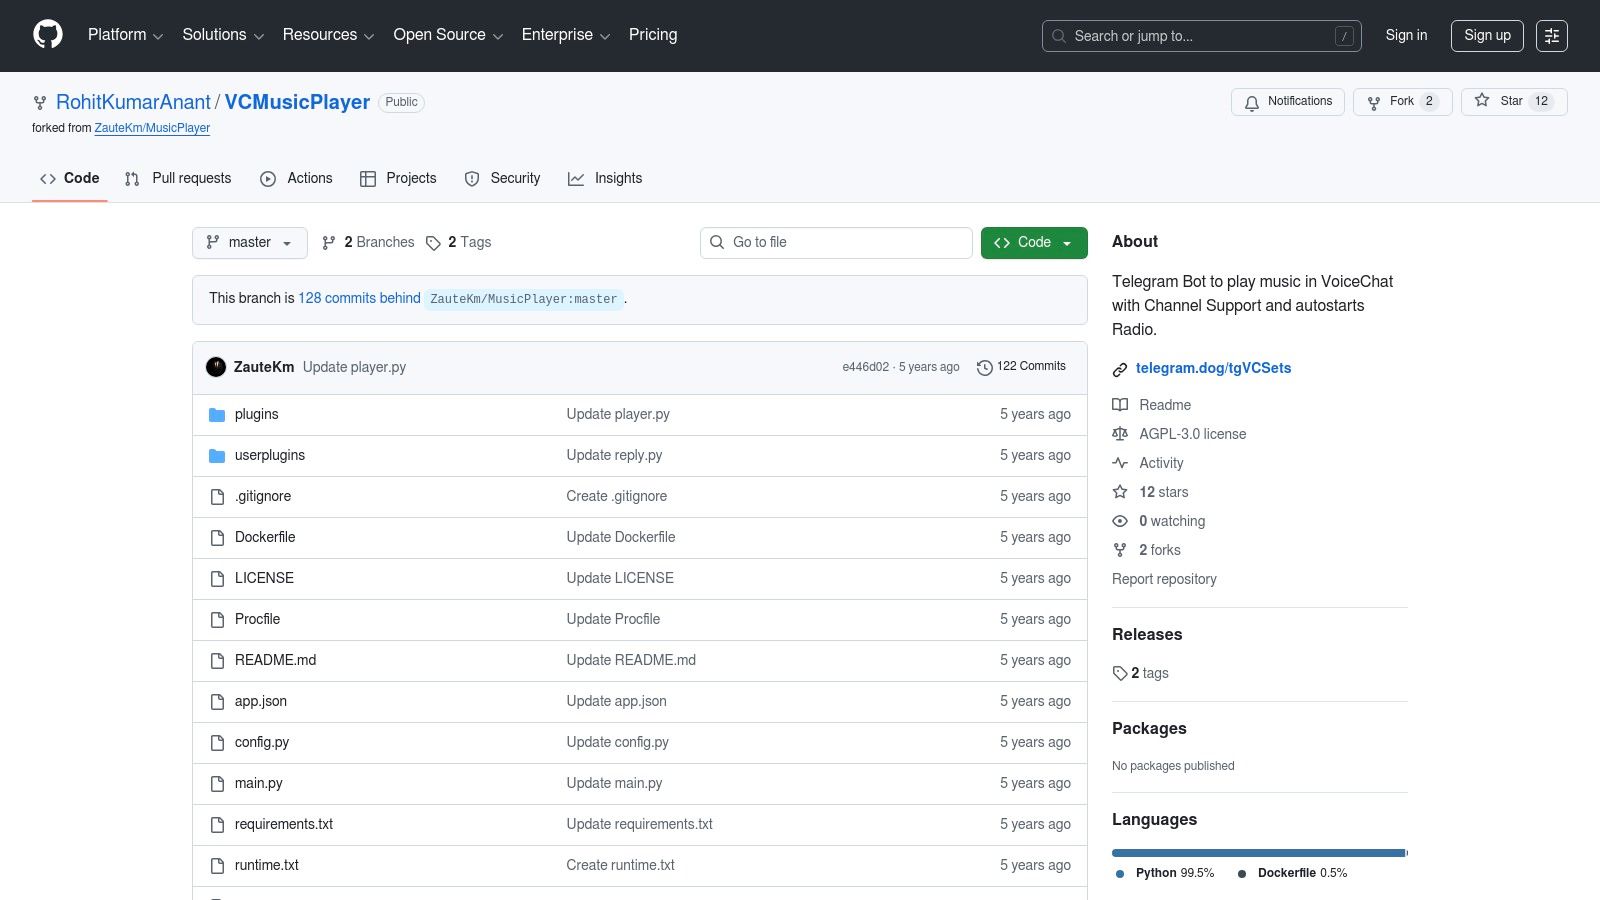The width and height of the screenshot is (1600, 900).
Task: Expand the Enterprise menu
Action: tap(566, 35)
